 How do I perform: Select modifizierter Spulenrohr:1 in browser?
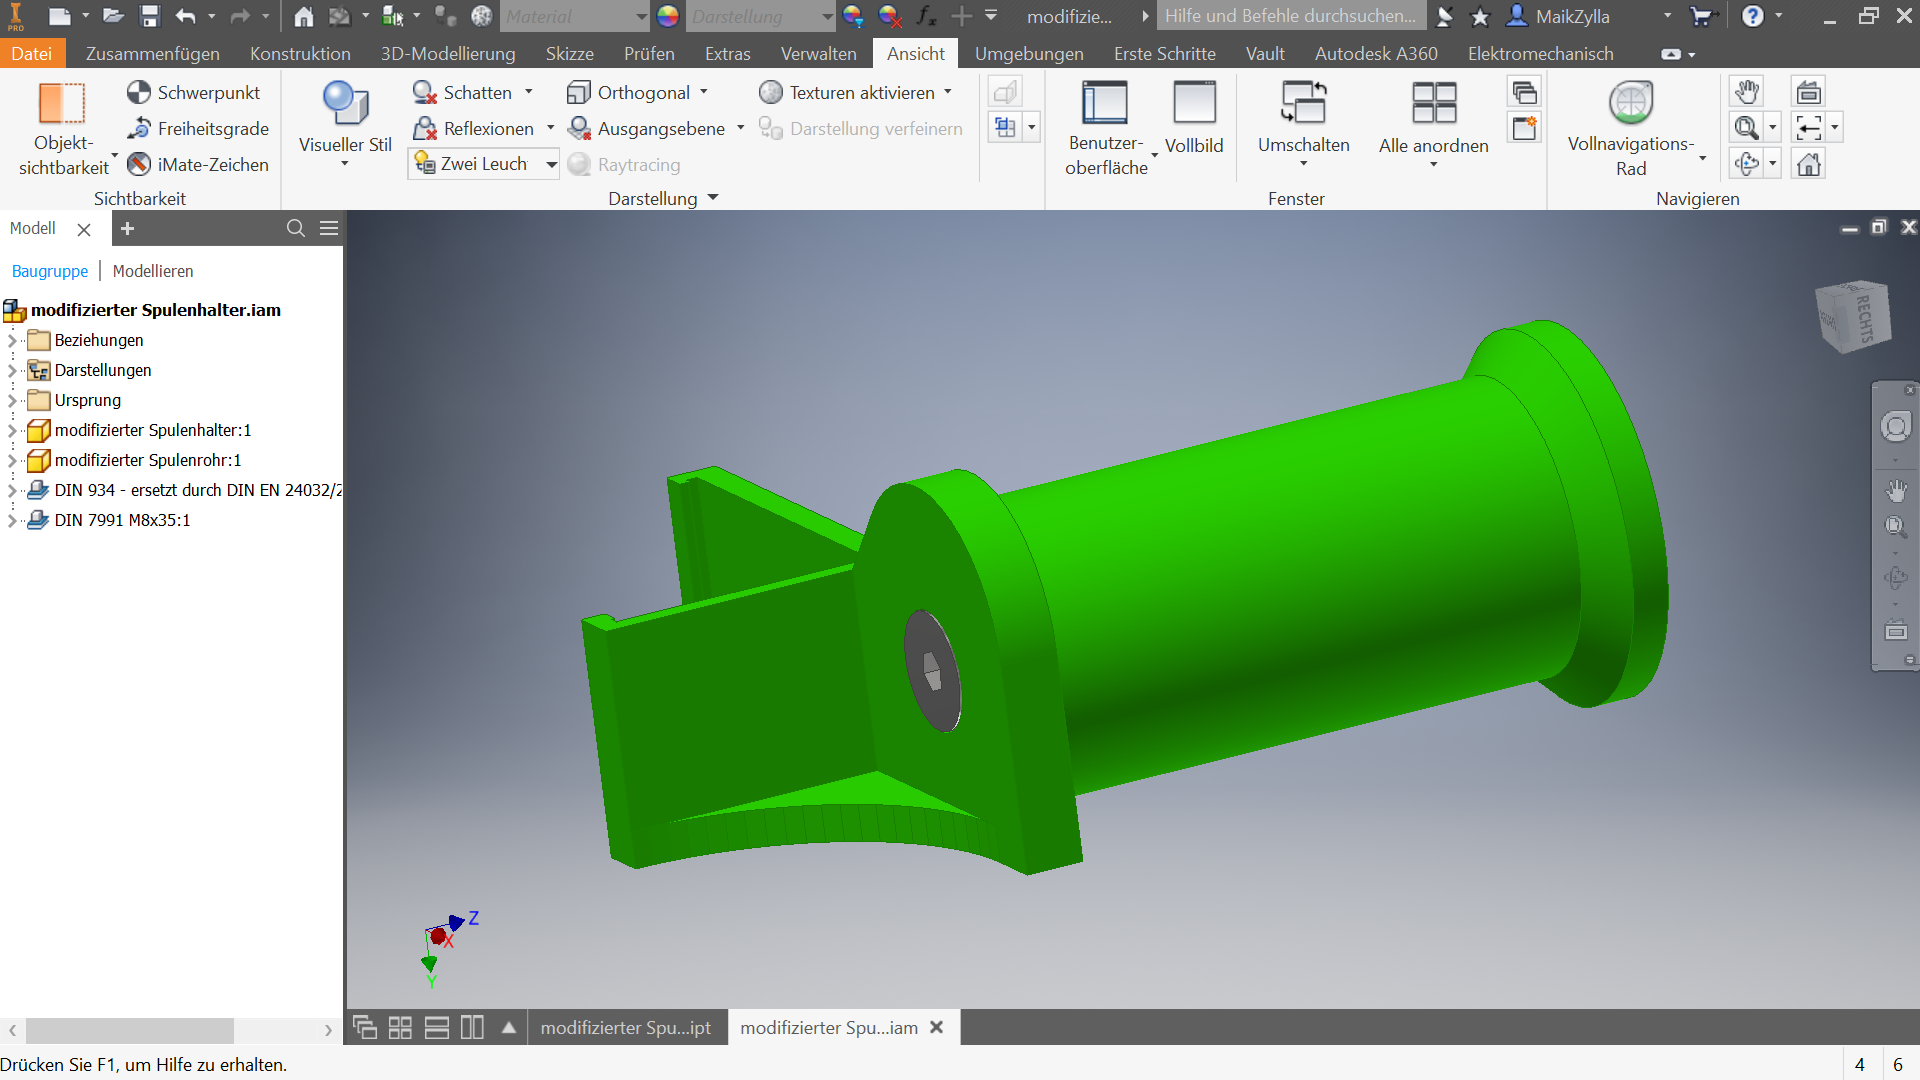coord(148,460)
